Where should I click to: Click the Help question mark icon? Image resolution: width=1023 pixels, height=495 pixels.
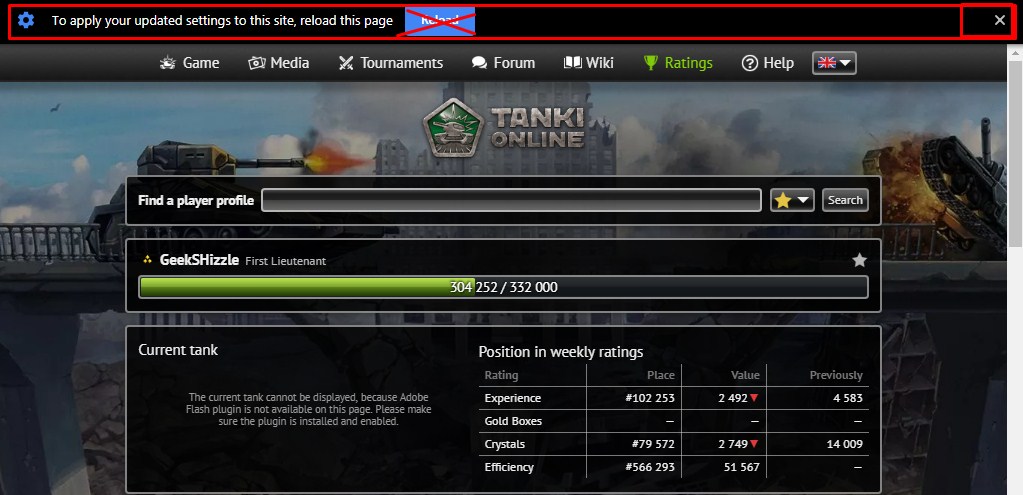(750, 63)
